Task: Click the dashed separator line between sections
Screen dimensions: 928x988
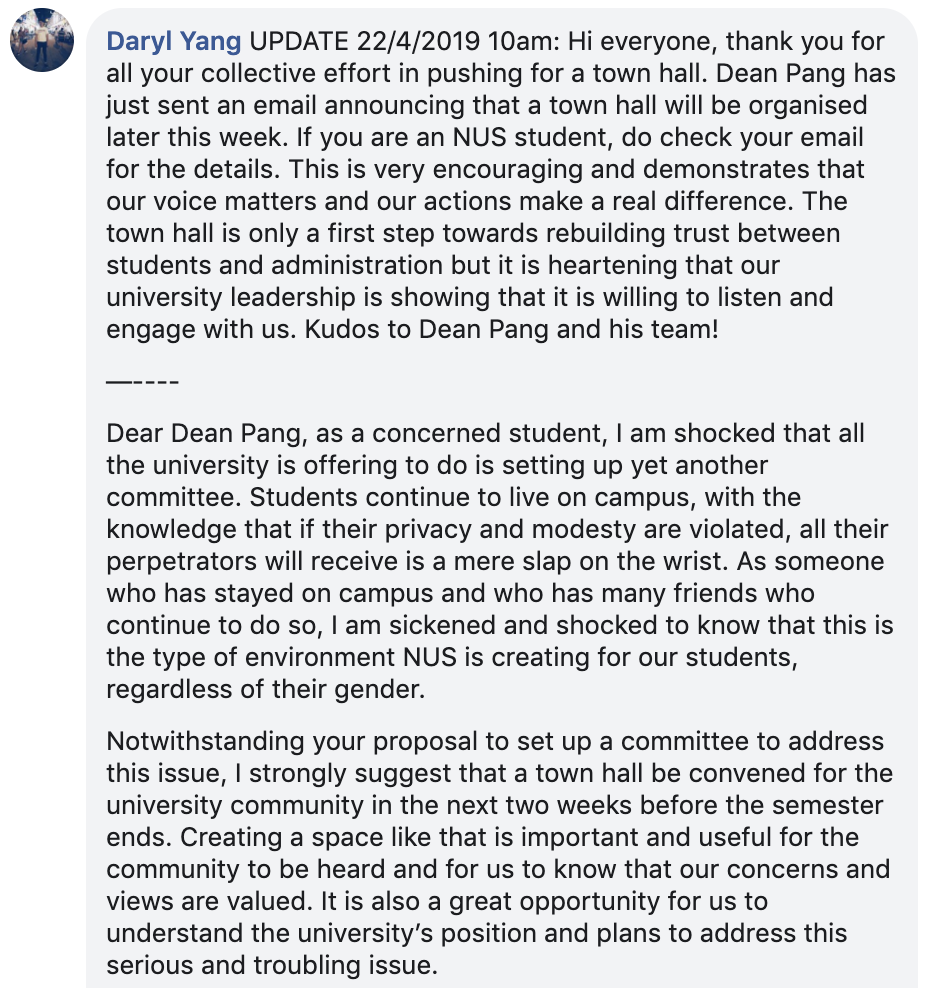Action: (142, 382)
